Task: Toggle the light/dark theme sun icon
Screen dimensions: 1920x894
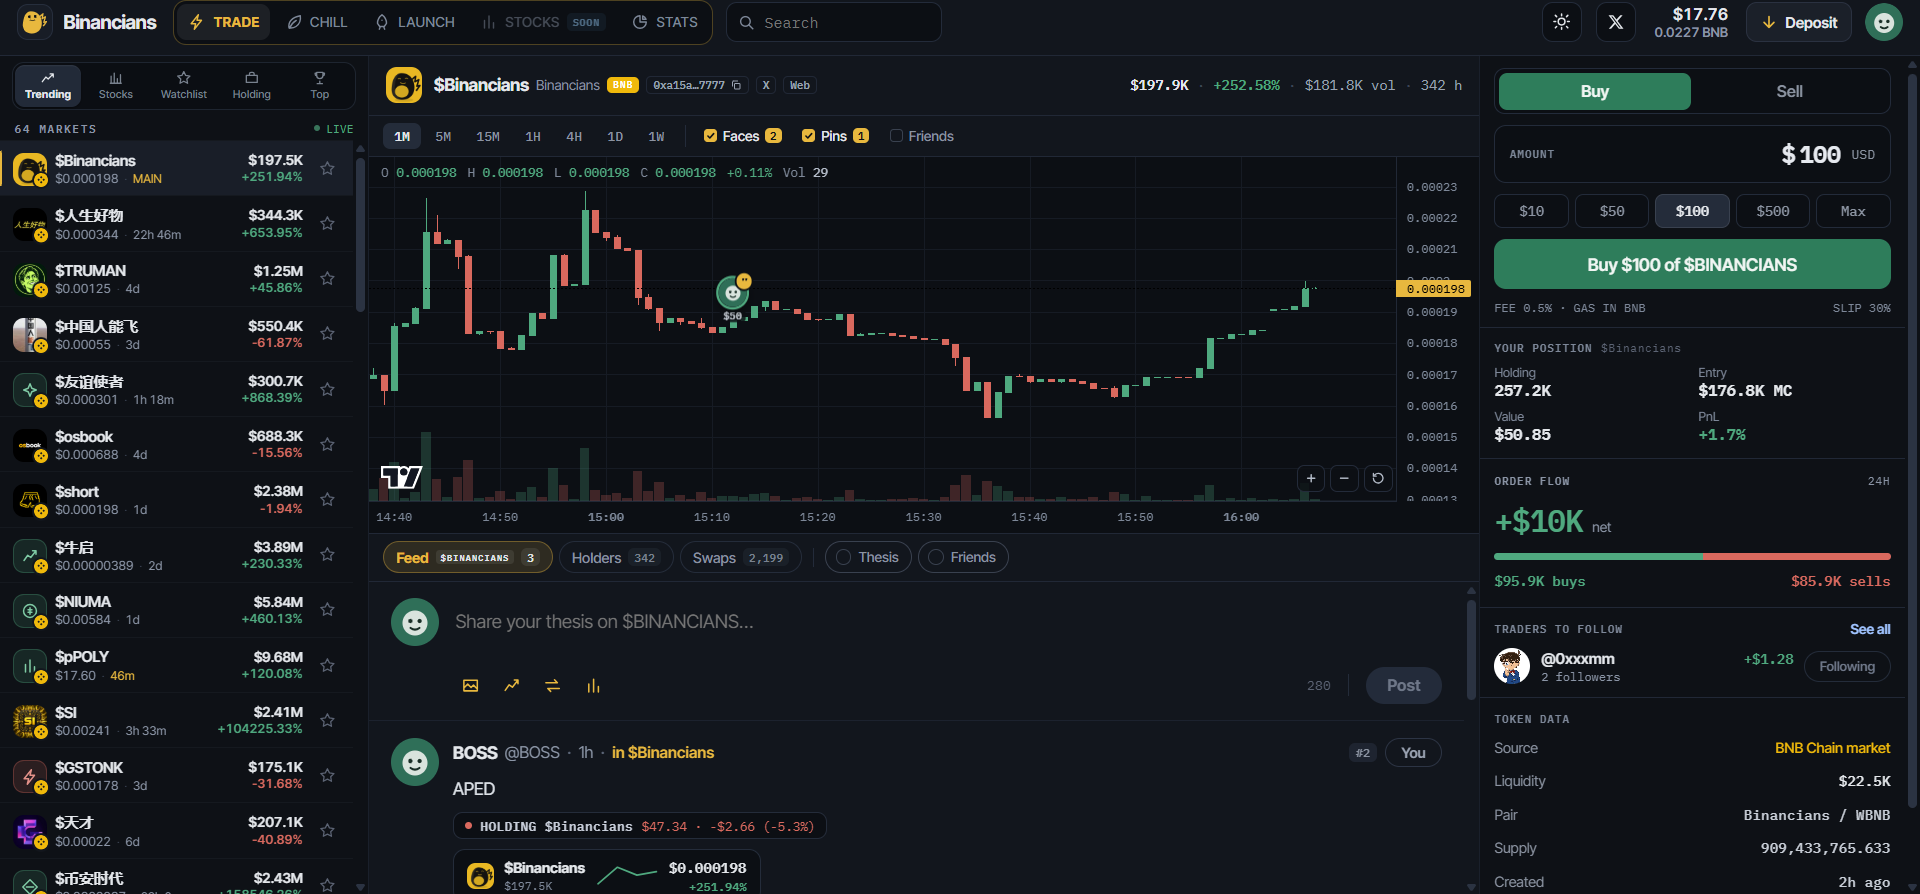Action: [x=1562, y=22]
